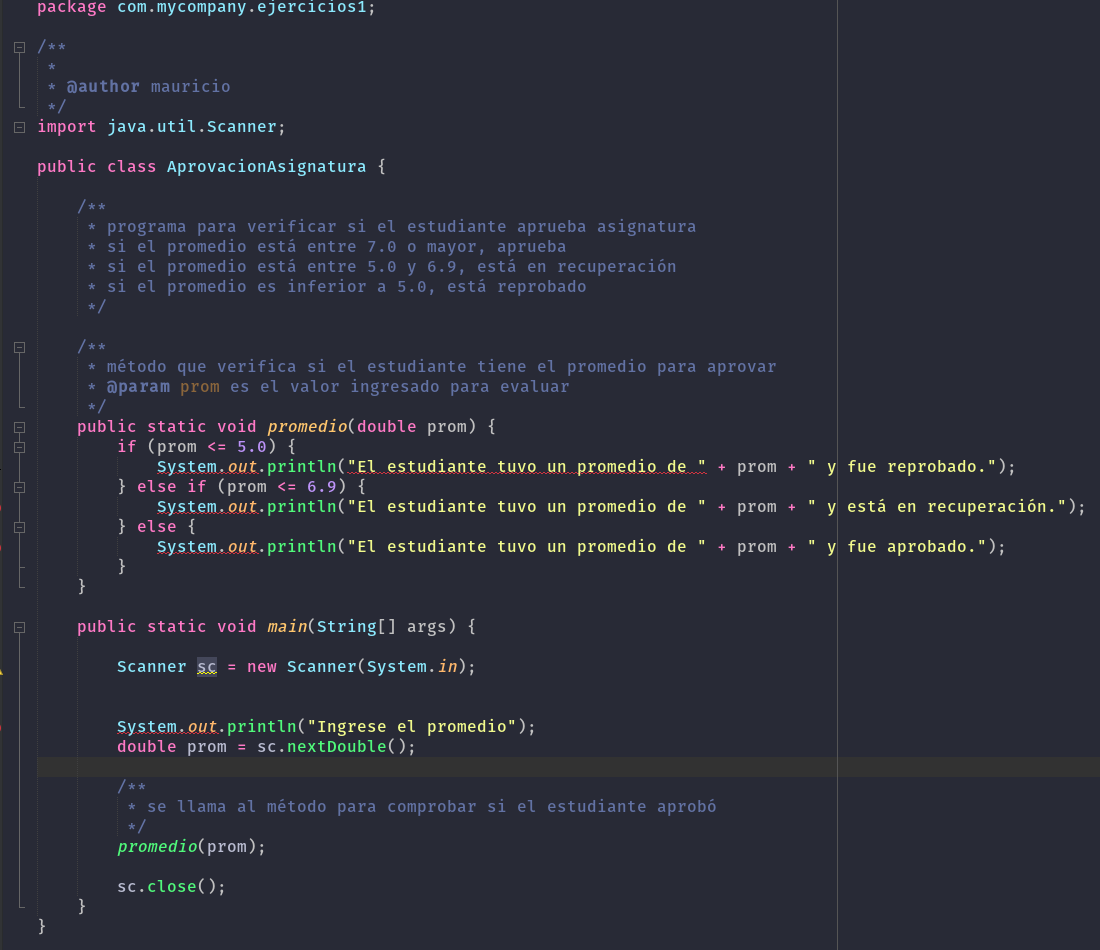Click the author name 'mauricio'
1100x950 pixels.
pos(190,86)
